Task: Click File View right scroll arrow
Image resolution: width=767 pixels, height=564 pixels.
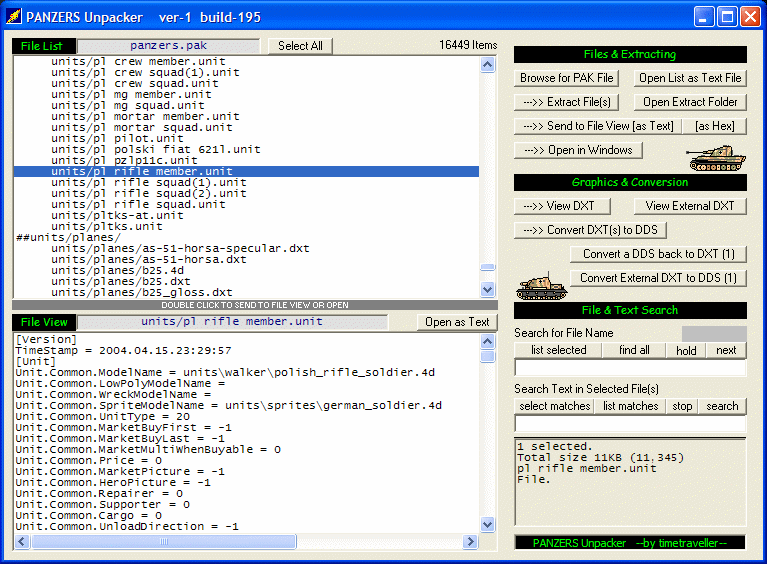Action: coord(471,541)
